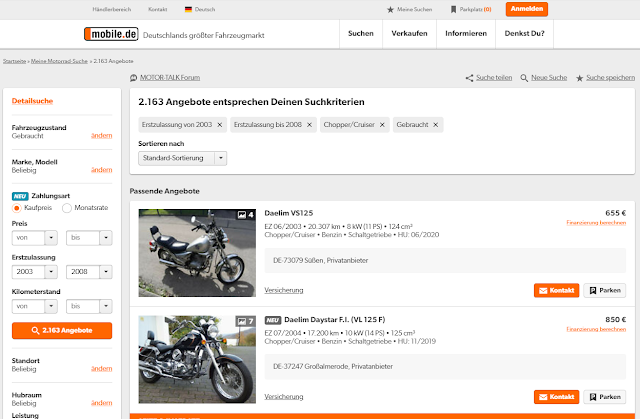The width and height of the screenshot is (640, 419).
Task: Remove the Gebraucht filter chip
Action: [x=436, y=125]
